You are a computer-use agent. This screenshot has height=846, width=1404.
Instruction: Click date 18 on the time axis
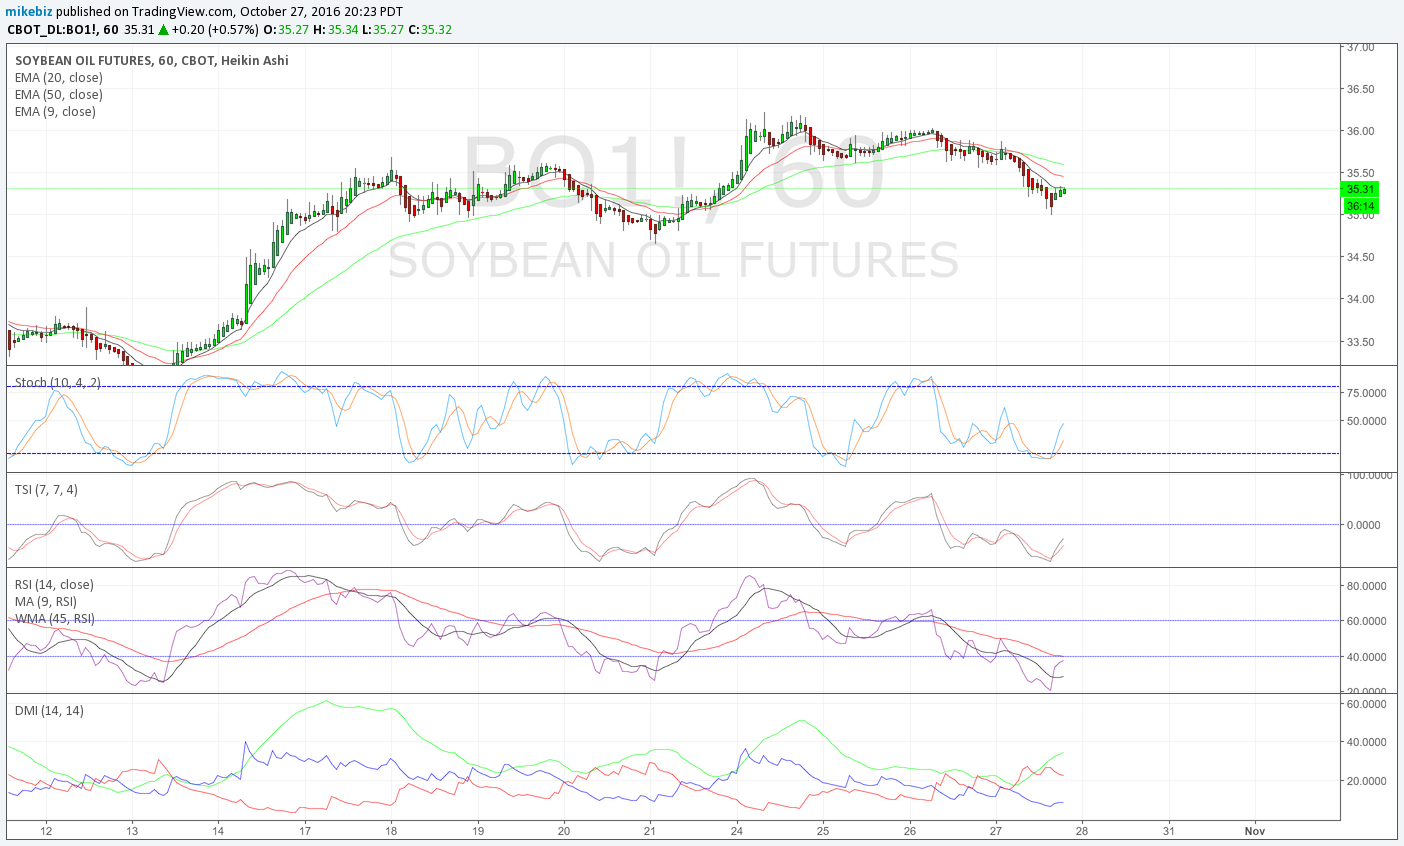click(x=391, y=831)
